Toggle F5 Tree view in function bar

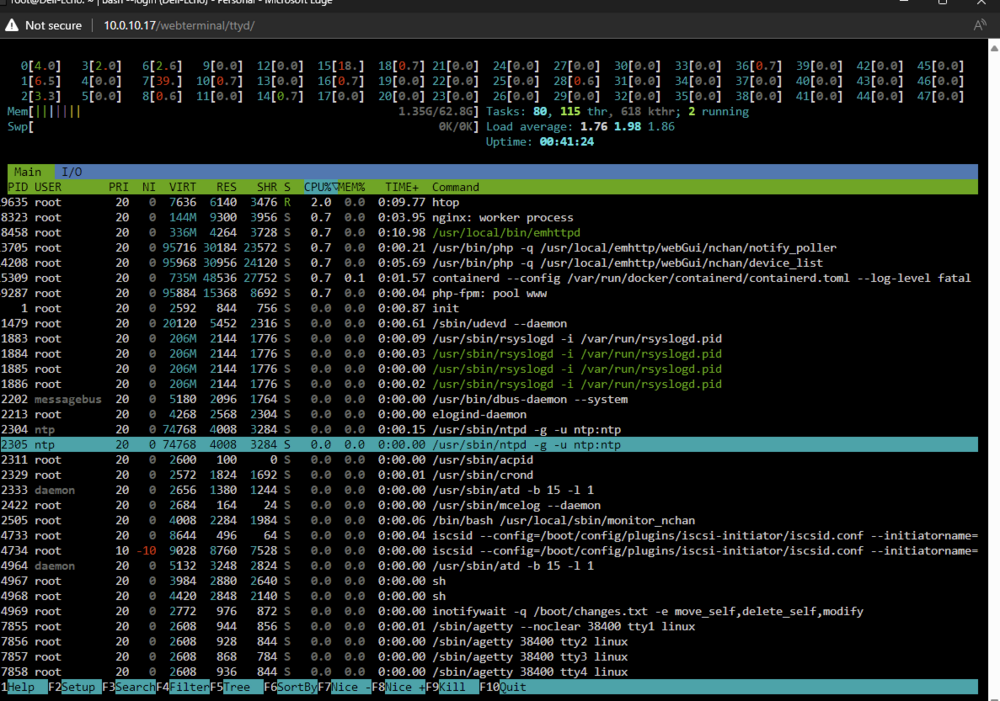(237, 687)
